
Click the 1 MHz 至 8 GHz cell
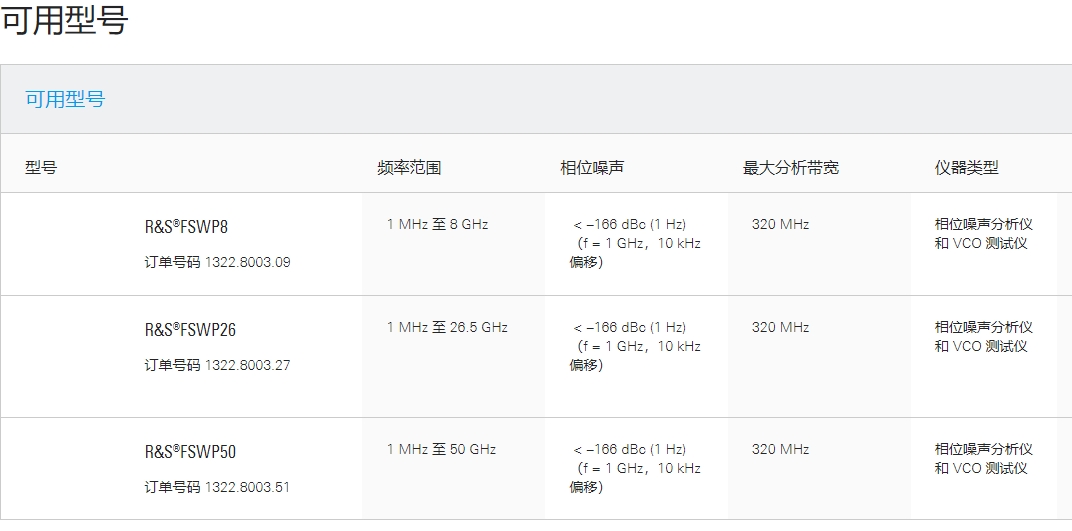[x=438, y=224]
